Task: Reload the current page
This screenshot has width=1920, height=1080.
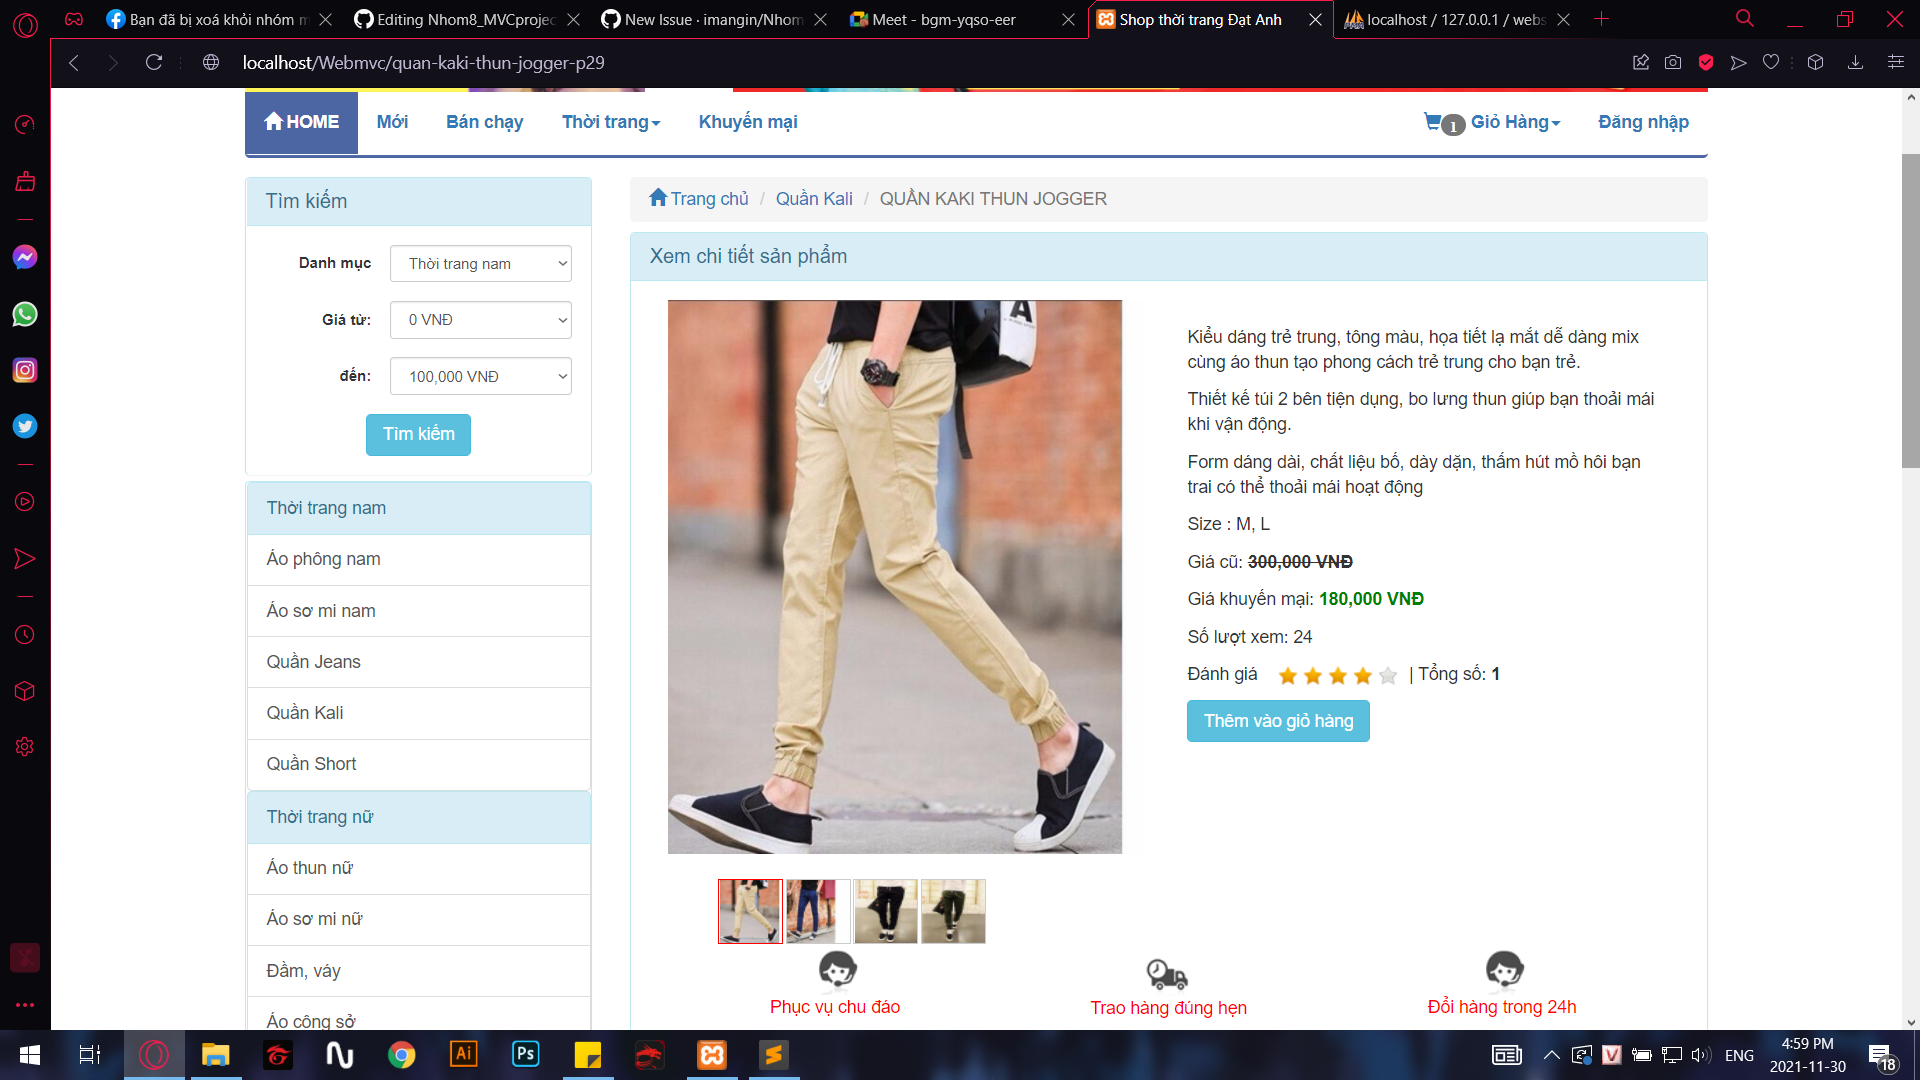Action: click(x=154, y=62)
